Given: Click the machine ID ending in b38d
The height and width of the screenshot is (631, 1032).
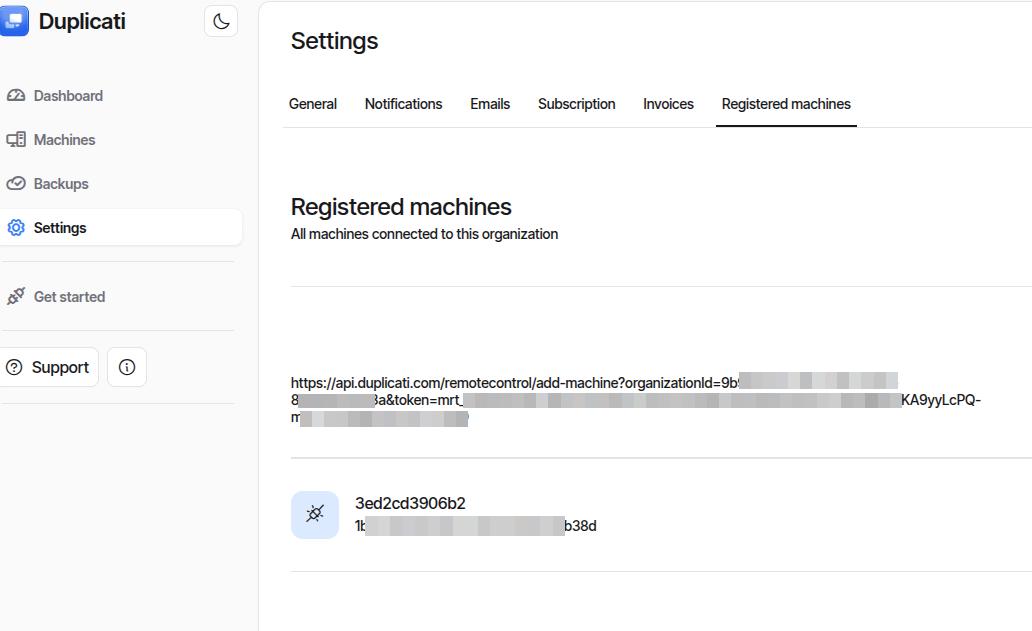Looking at the screenshot, I should tap(476, 526).
